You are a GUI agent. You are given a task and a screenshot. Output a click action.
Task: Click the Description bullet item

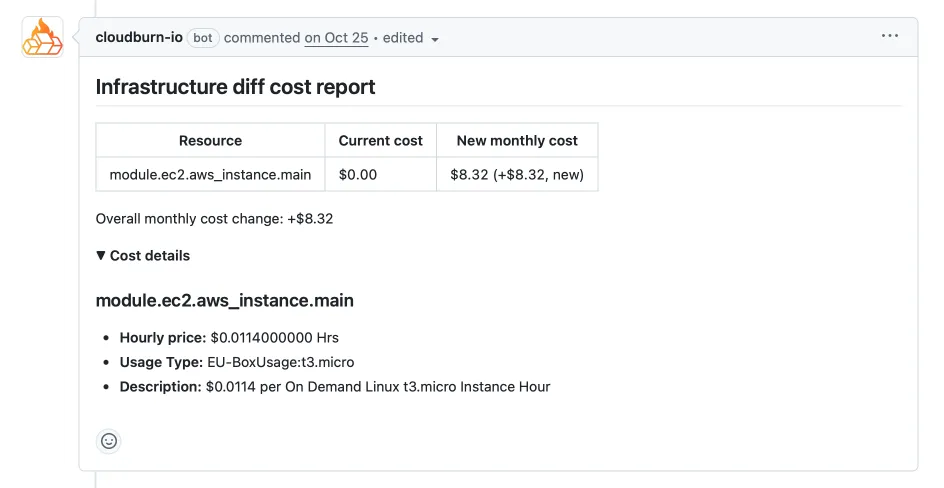[x=335, y=386]
